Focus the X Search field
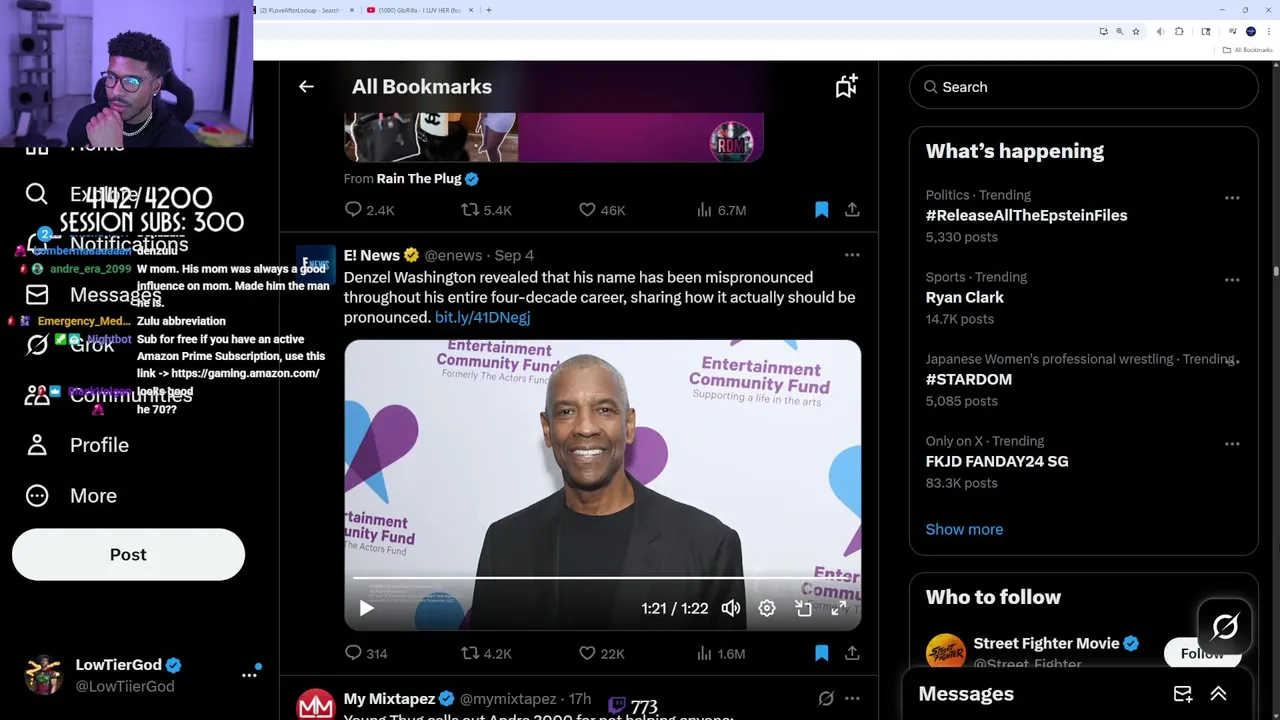The image size is (1280, 720). [x=1083, y=87]
